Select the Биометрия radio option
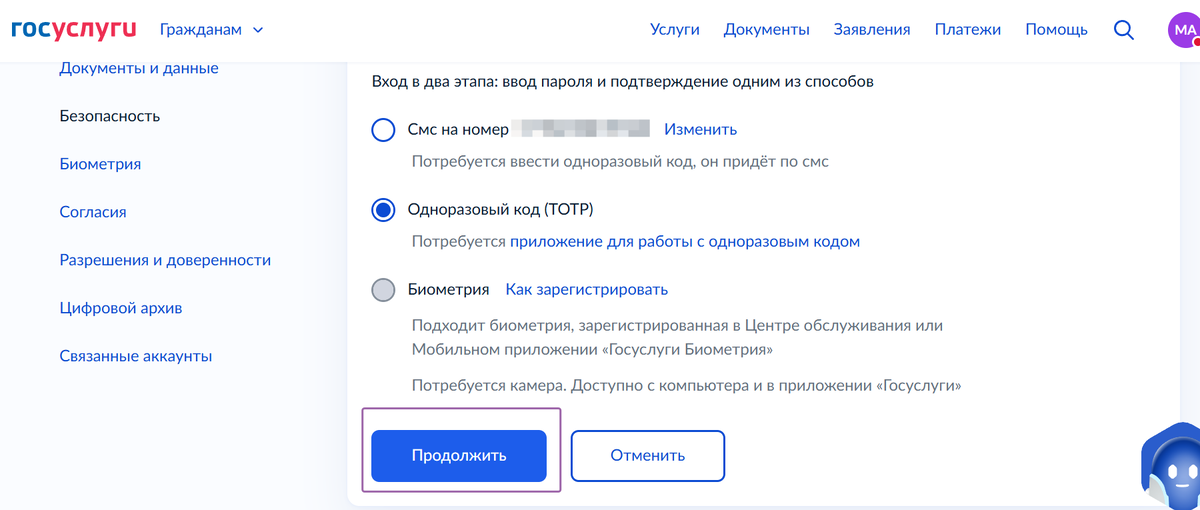The width and height of the screenshot is (1200, 510). pyautogui.click(x=383, y=290)
